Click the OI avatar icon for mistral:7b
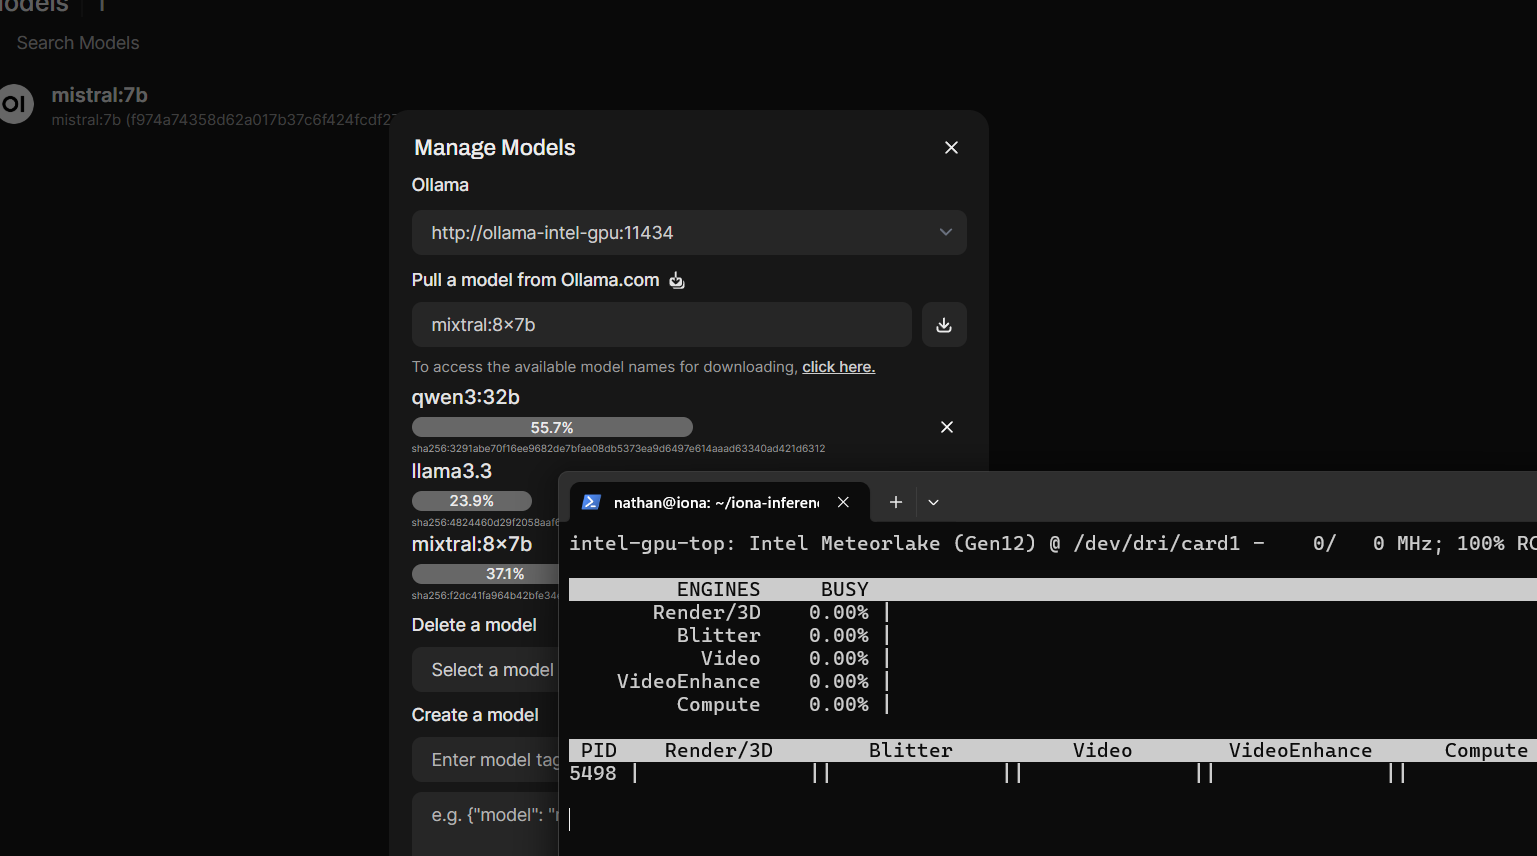Viewport: 1537px width, 856px height. (x=15, y=104)
